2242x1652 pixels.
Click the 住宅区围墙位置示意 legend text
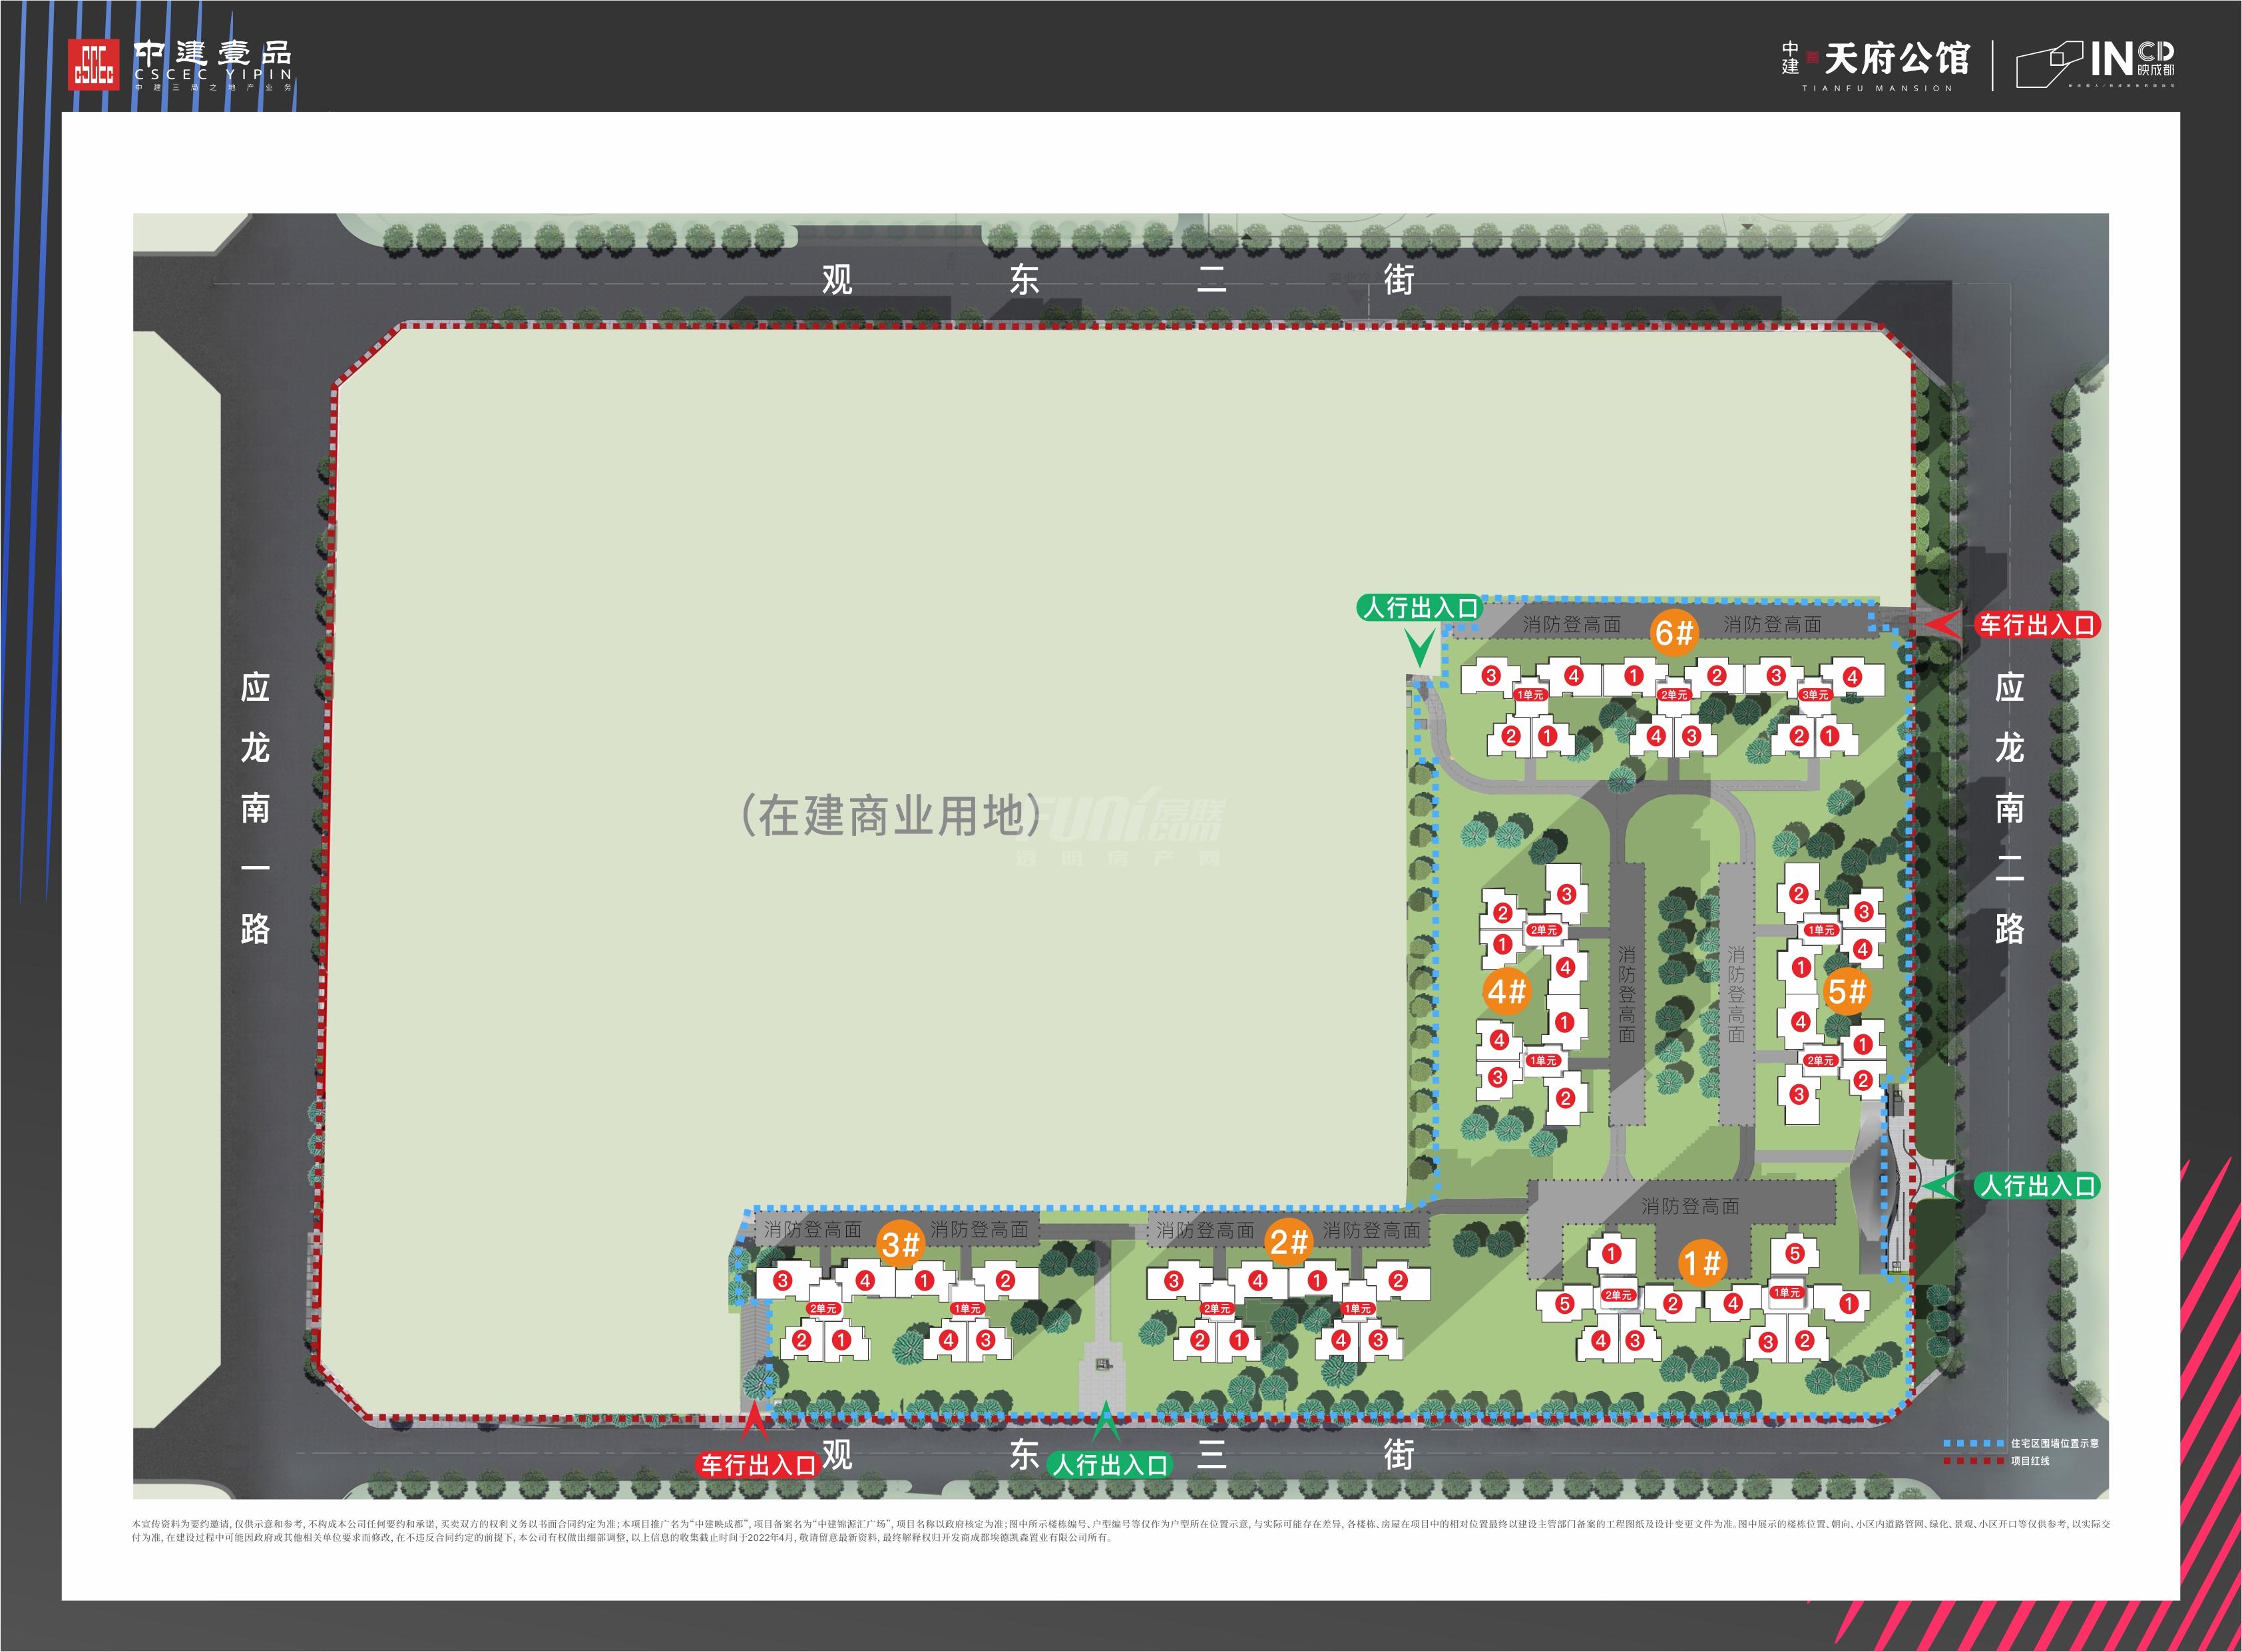click(x=2055, y=1443)
